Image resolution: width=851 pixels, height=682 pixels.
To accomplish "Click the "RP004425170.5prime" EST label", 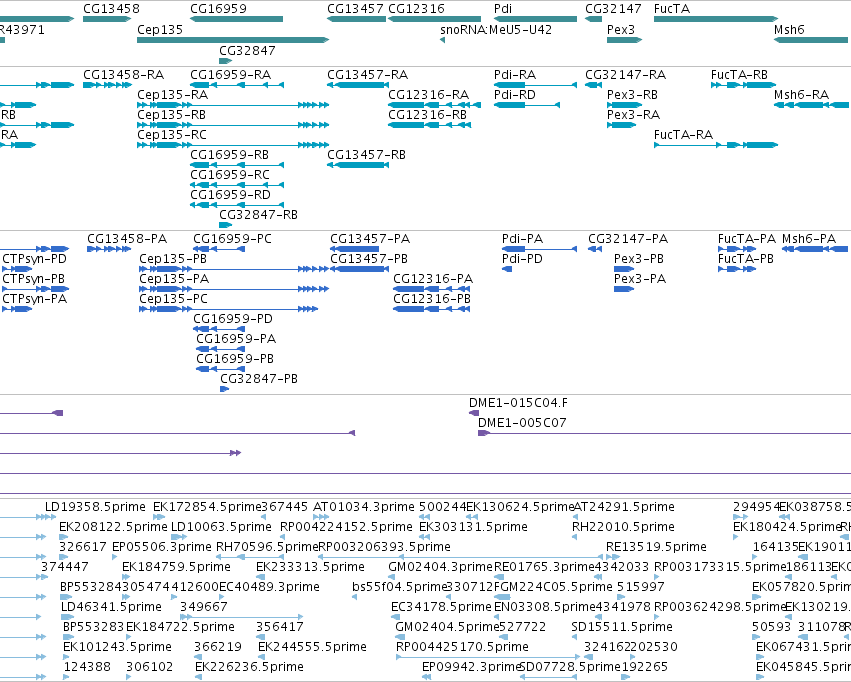I will (x=462, y=647).
